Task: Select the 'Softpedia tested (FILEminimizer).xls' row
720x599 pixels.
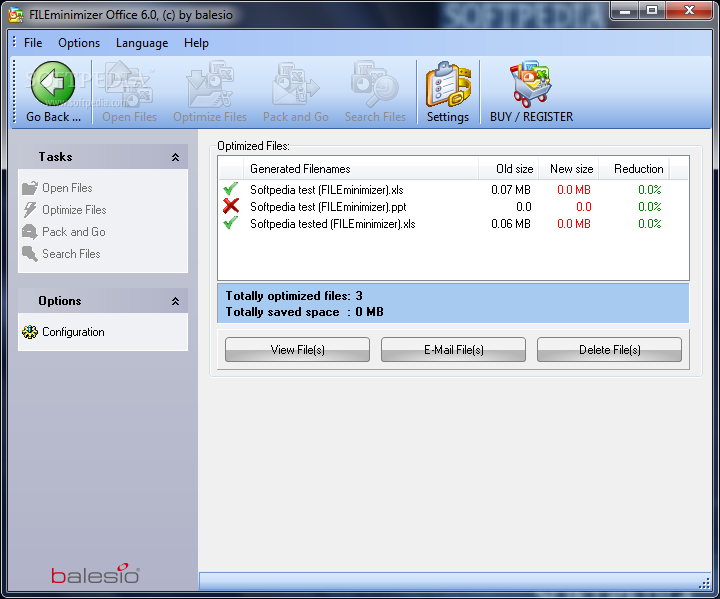Action: click(453, 224)
